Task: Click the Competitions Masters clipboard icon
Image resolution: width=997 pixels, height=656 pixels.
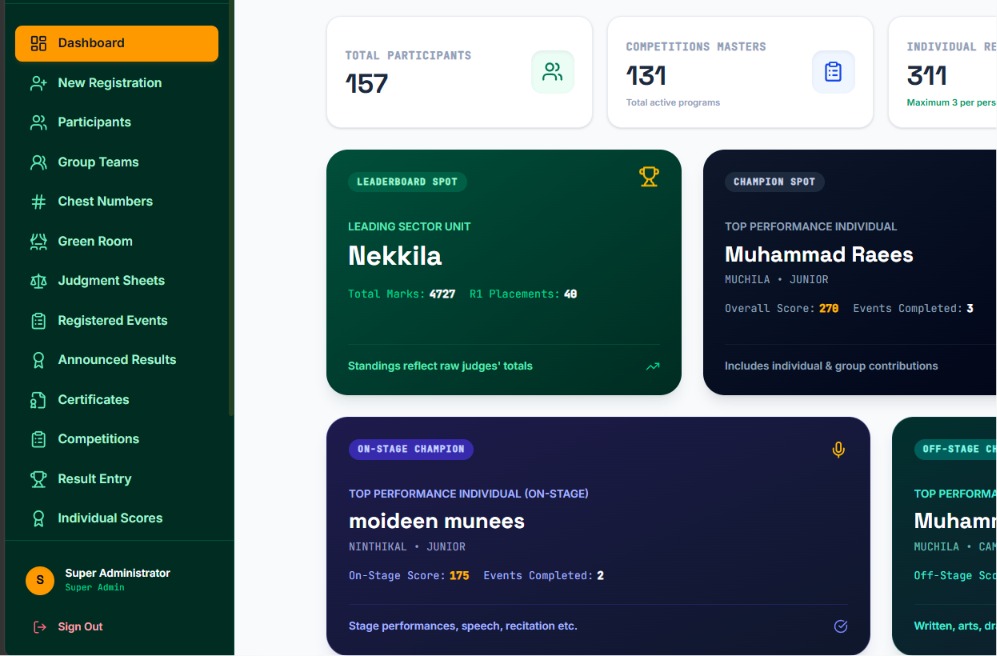Action: coord(833,72)
